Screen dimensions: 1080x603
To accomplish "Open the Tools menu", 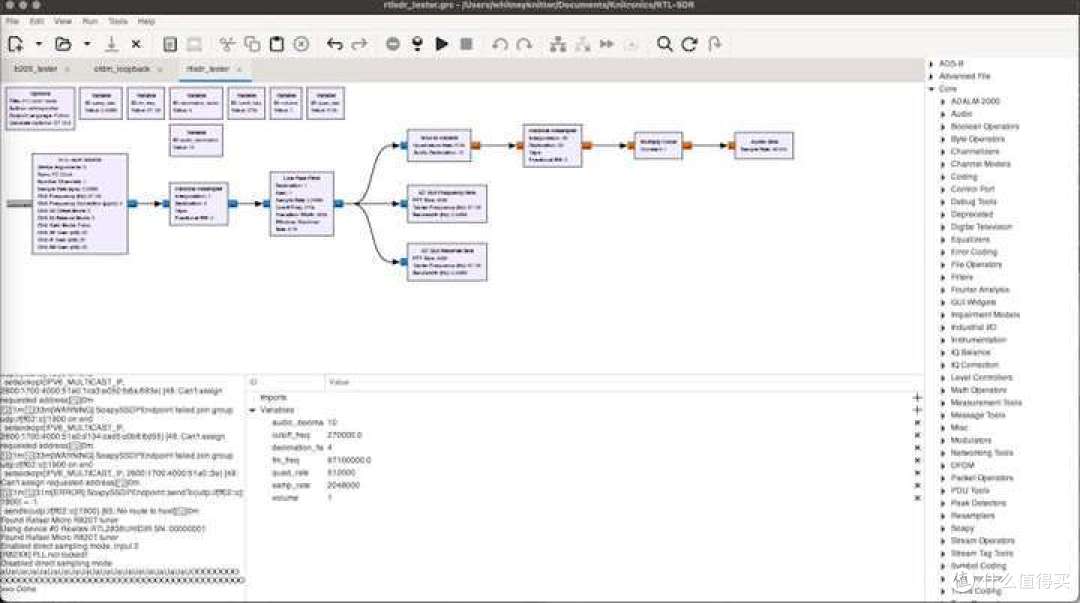I will pos(117,20).
